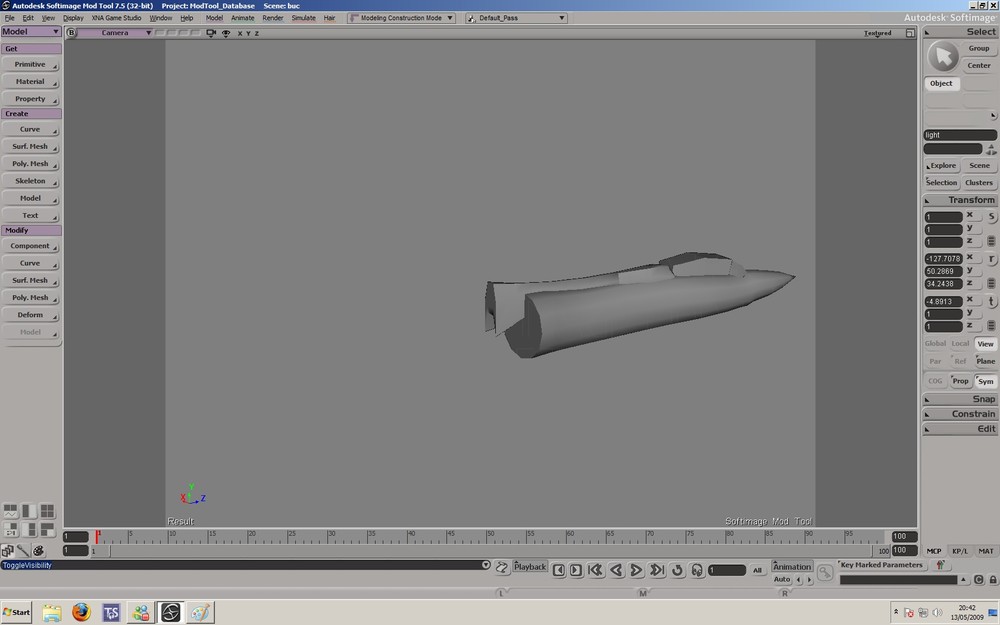Open the Textured display mode menu
1000x625 pixels.
878,33
